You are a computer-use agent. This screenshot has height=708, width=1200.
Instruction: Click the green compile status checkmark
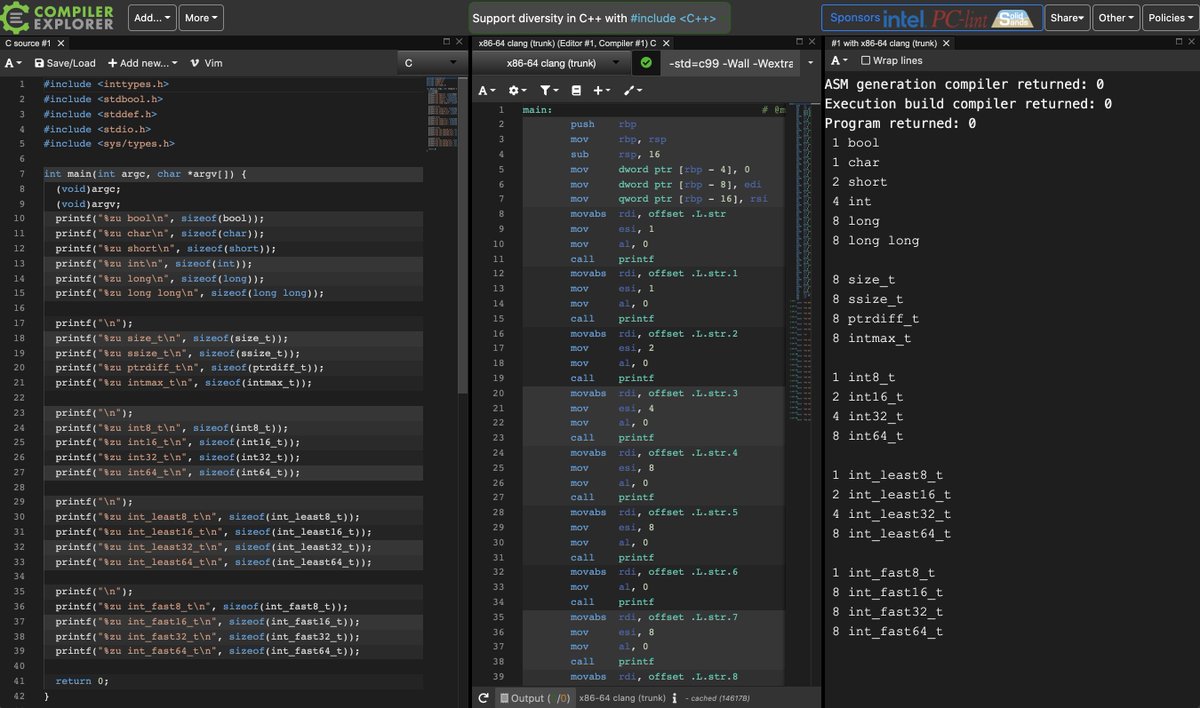pyautogui.click(x=646, y=63)
